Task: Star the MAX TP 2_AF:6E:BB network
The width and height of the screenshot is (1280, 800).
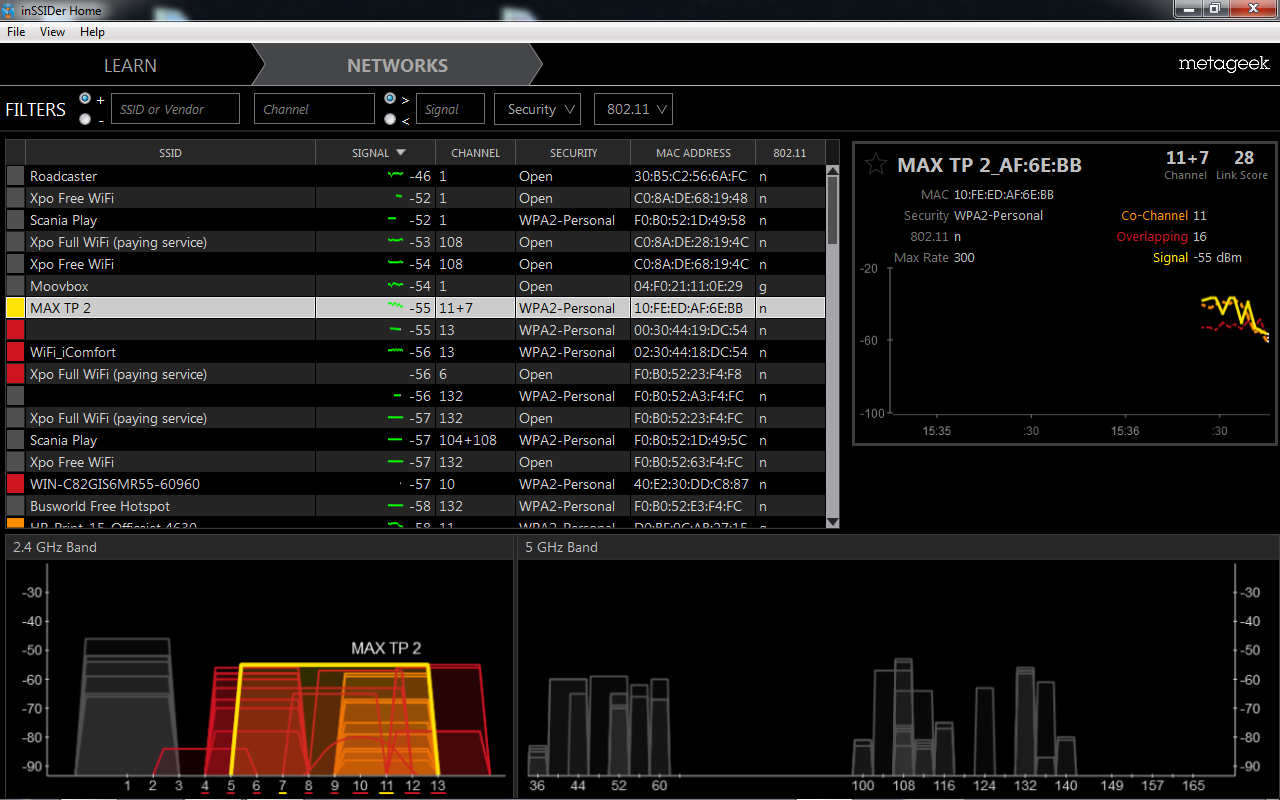Action: (x=876, y=164)
